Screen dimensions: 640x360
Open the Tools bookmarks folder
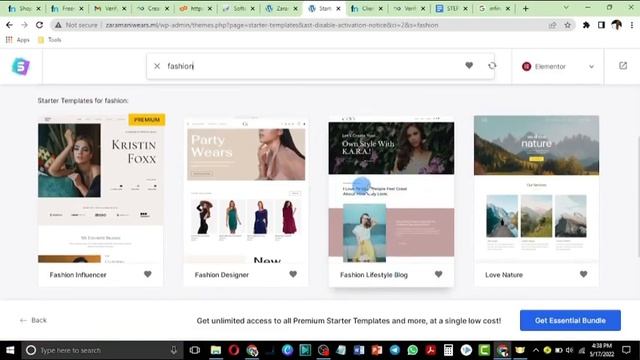coord(49,40)
